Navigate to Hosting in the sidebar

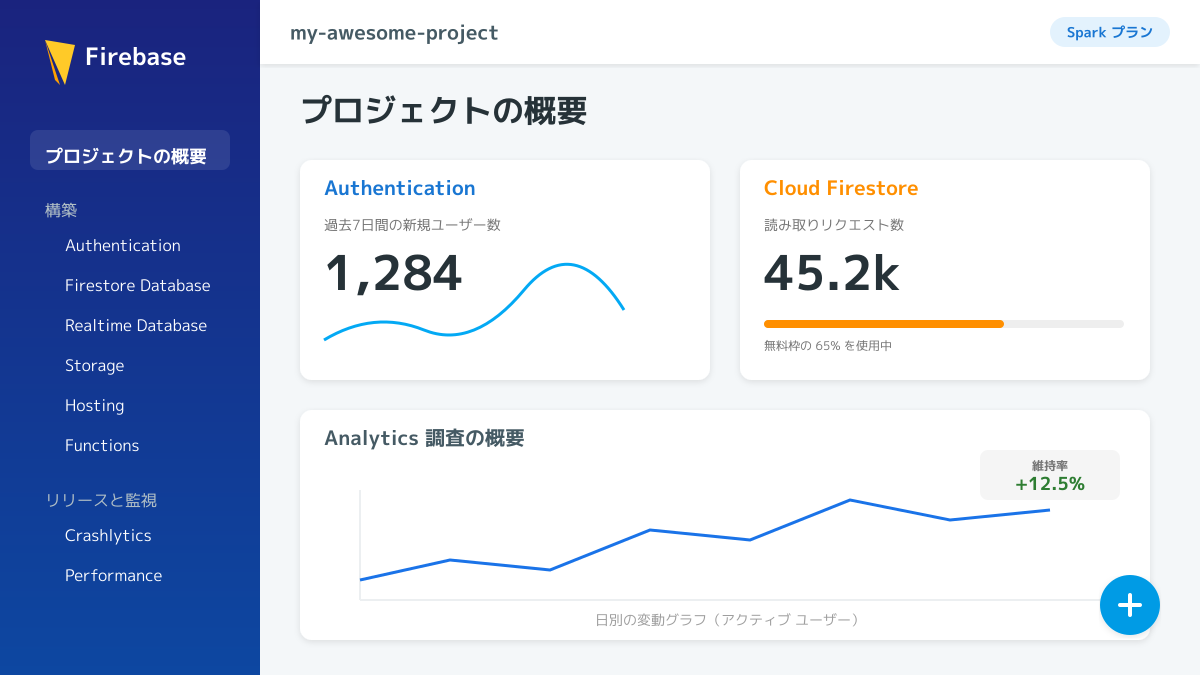(x=95, y=405)
